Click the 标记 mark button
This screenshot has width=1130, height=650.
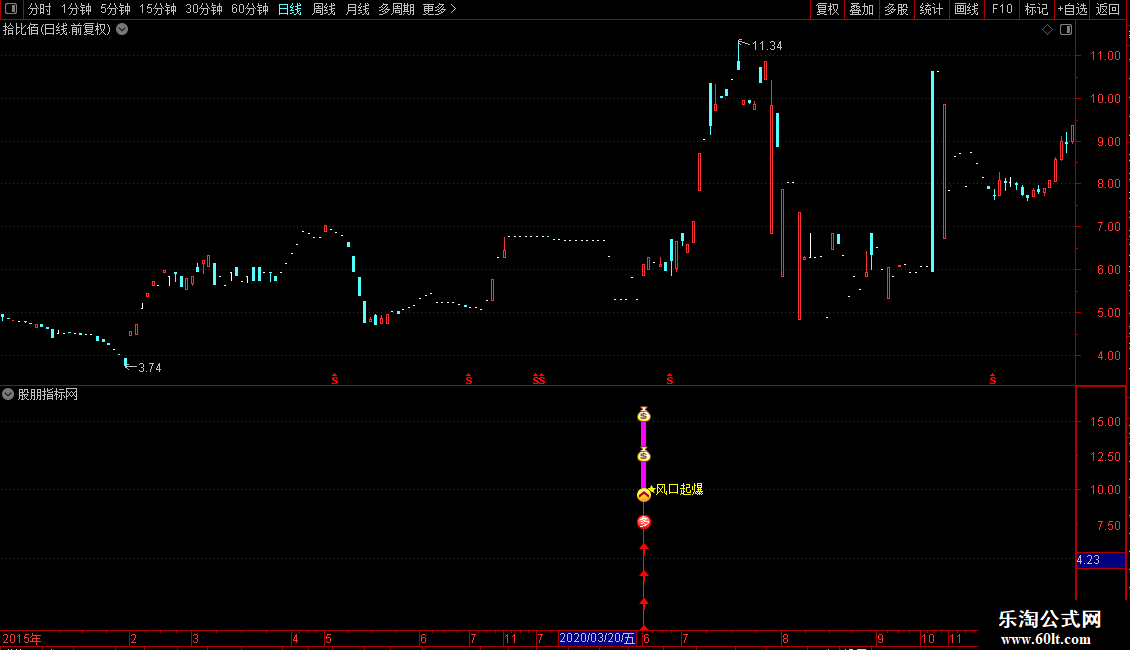pos(1036,9)
